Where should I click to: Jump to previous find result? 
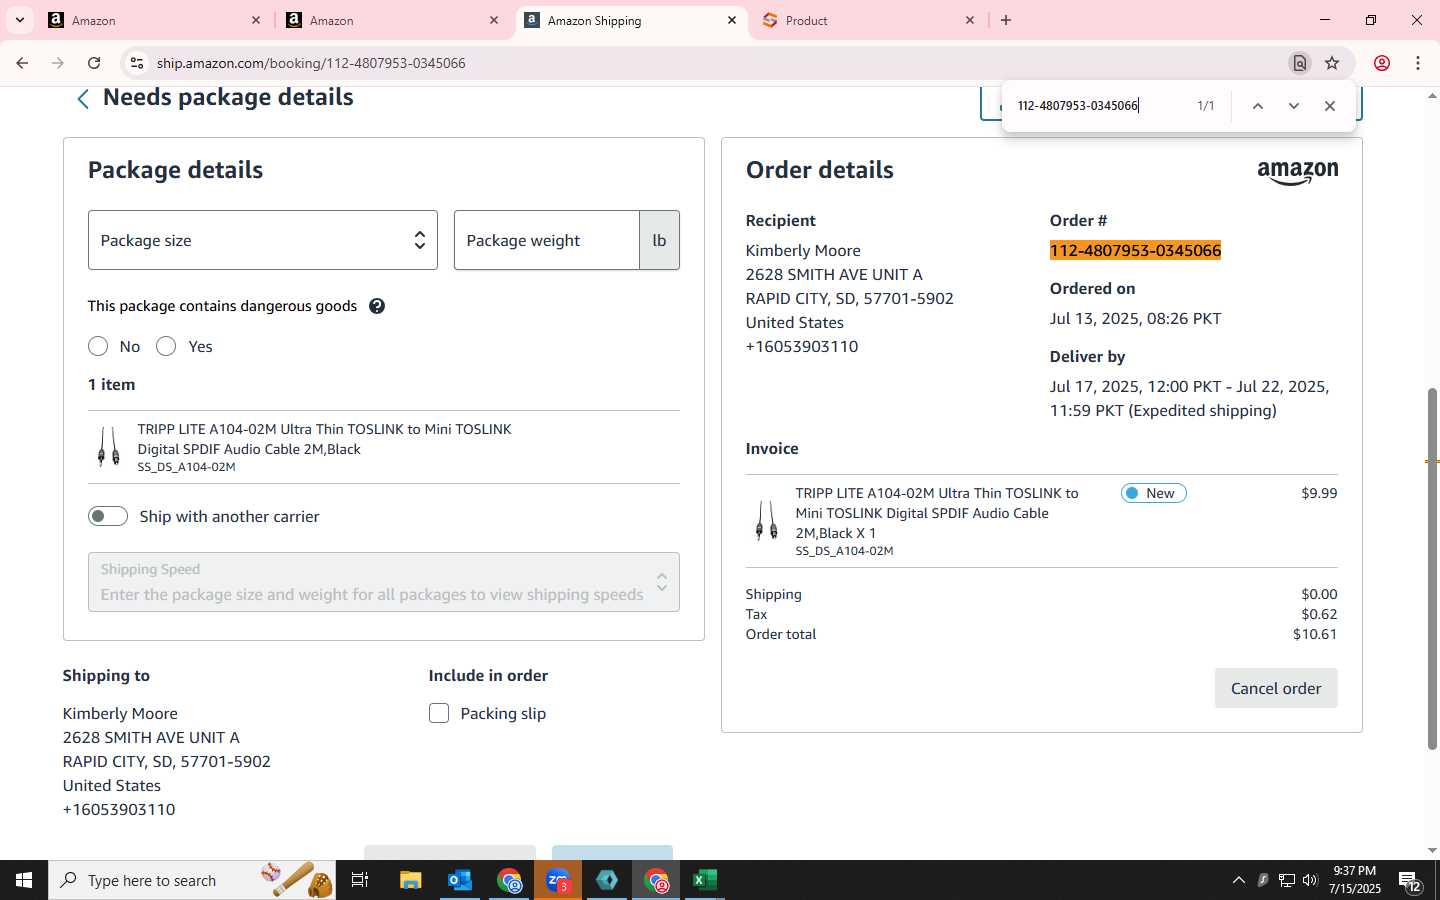tap(1258, 106)
